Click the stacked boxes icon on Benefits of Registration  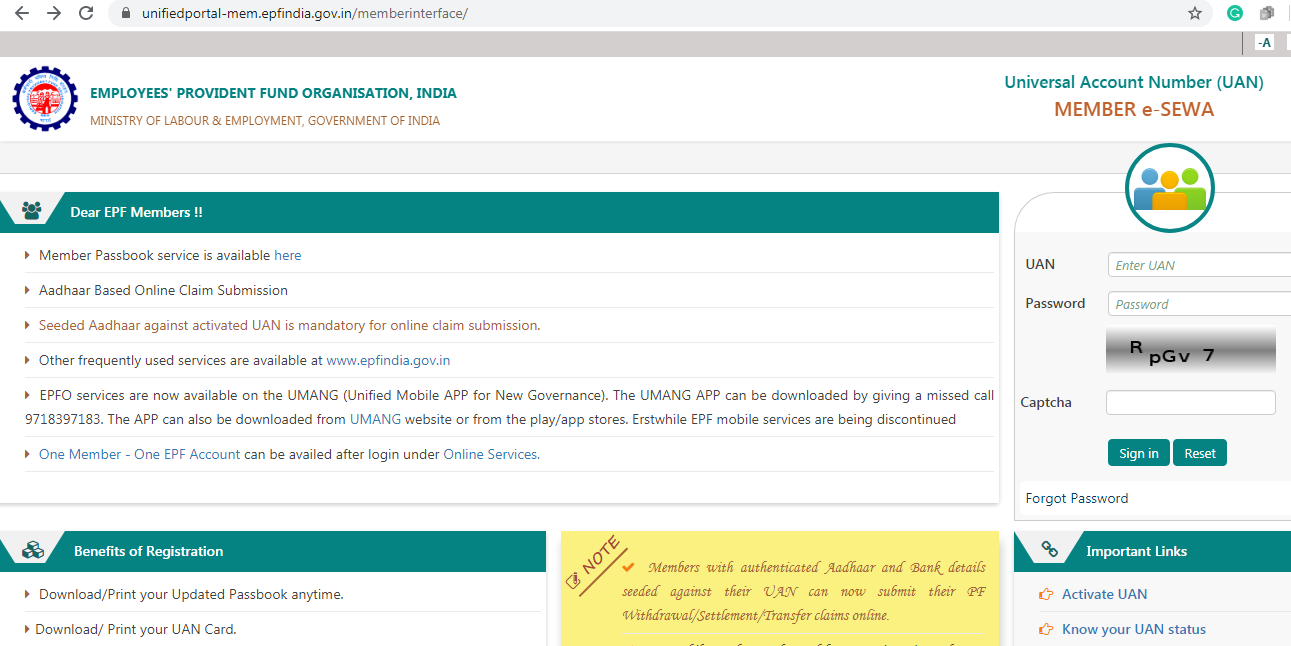click(34, 551)
